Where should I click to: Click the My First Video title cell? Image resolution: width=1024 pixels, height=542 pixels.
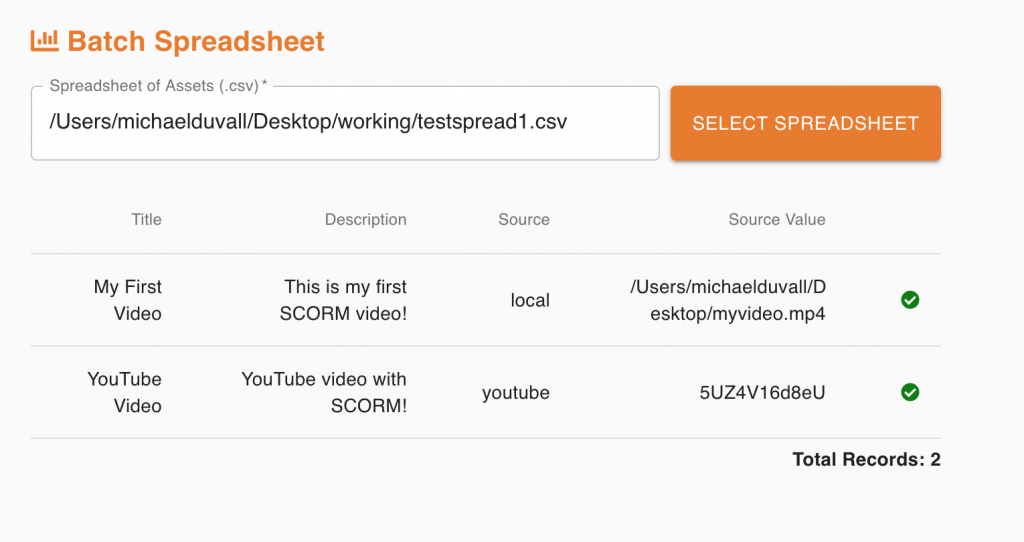coord(127,300)
